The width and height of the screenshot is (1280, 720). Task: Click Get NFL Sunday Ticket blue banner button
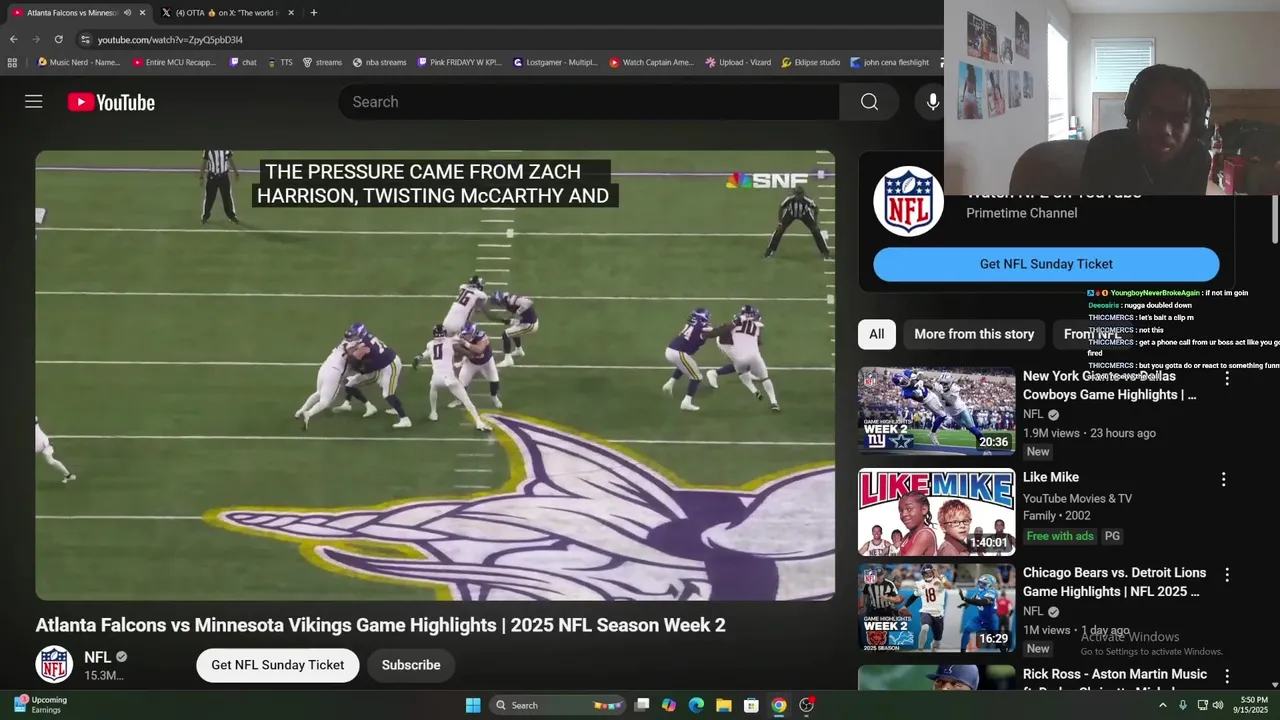[x=1046, y=264]
